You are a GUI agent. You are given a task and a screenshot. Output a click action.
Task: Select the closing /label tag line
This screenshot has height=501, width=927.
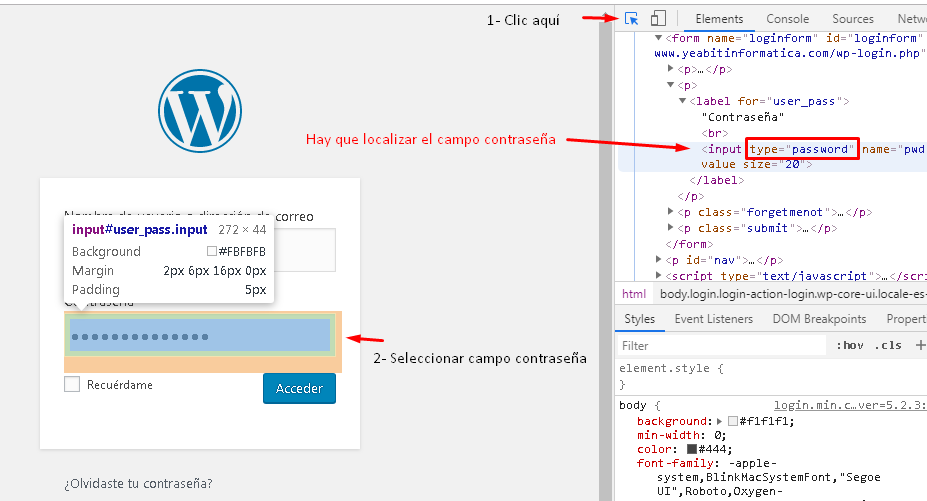(x=717, y=180)
